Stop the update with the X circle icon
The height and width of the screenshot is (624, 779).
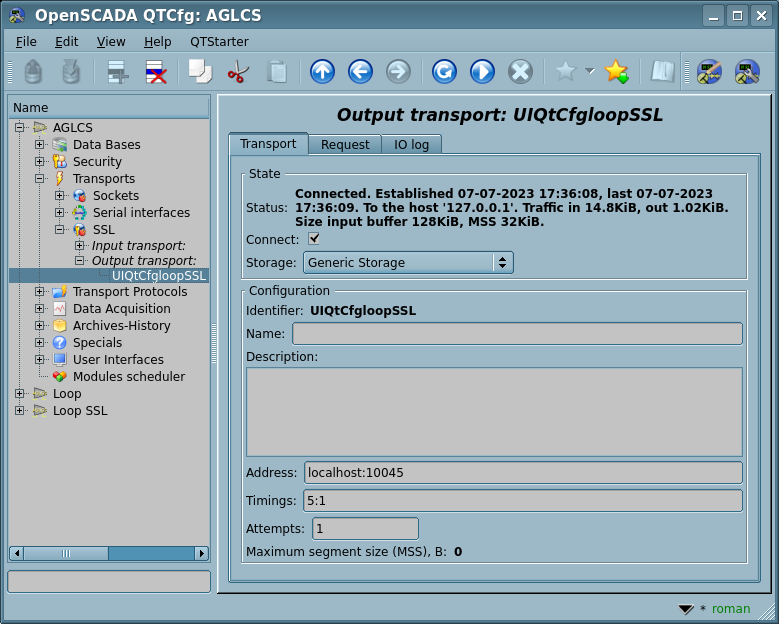pyautogui.click(x=520, y=72)
